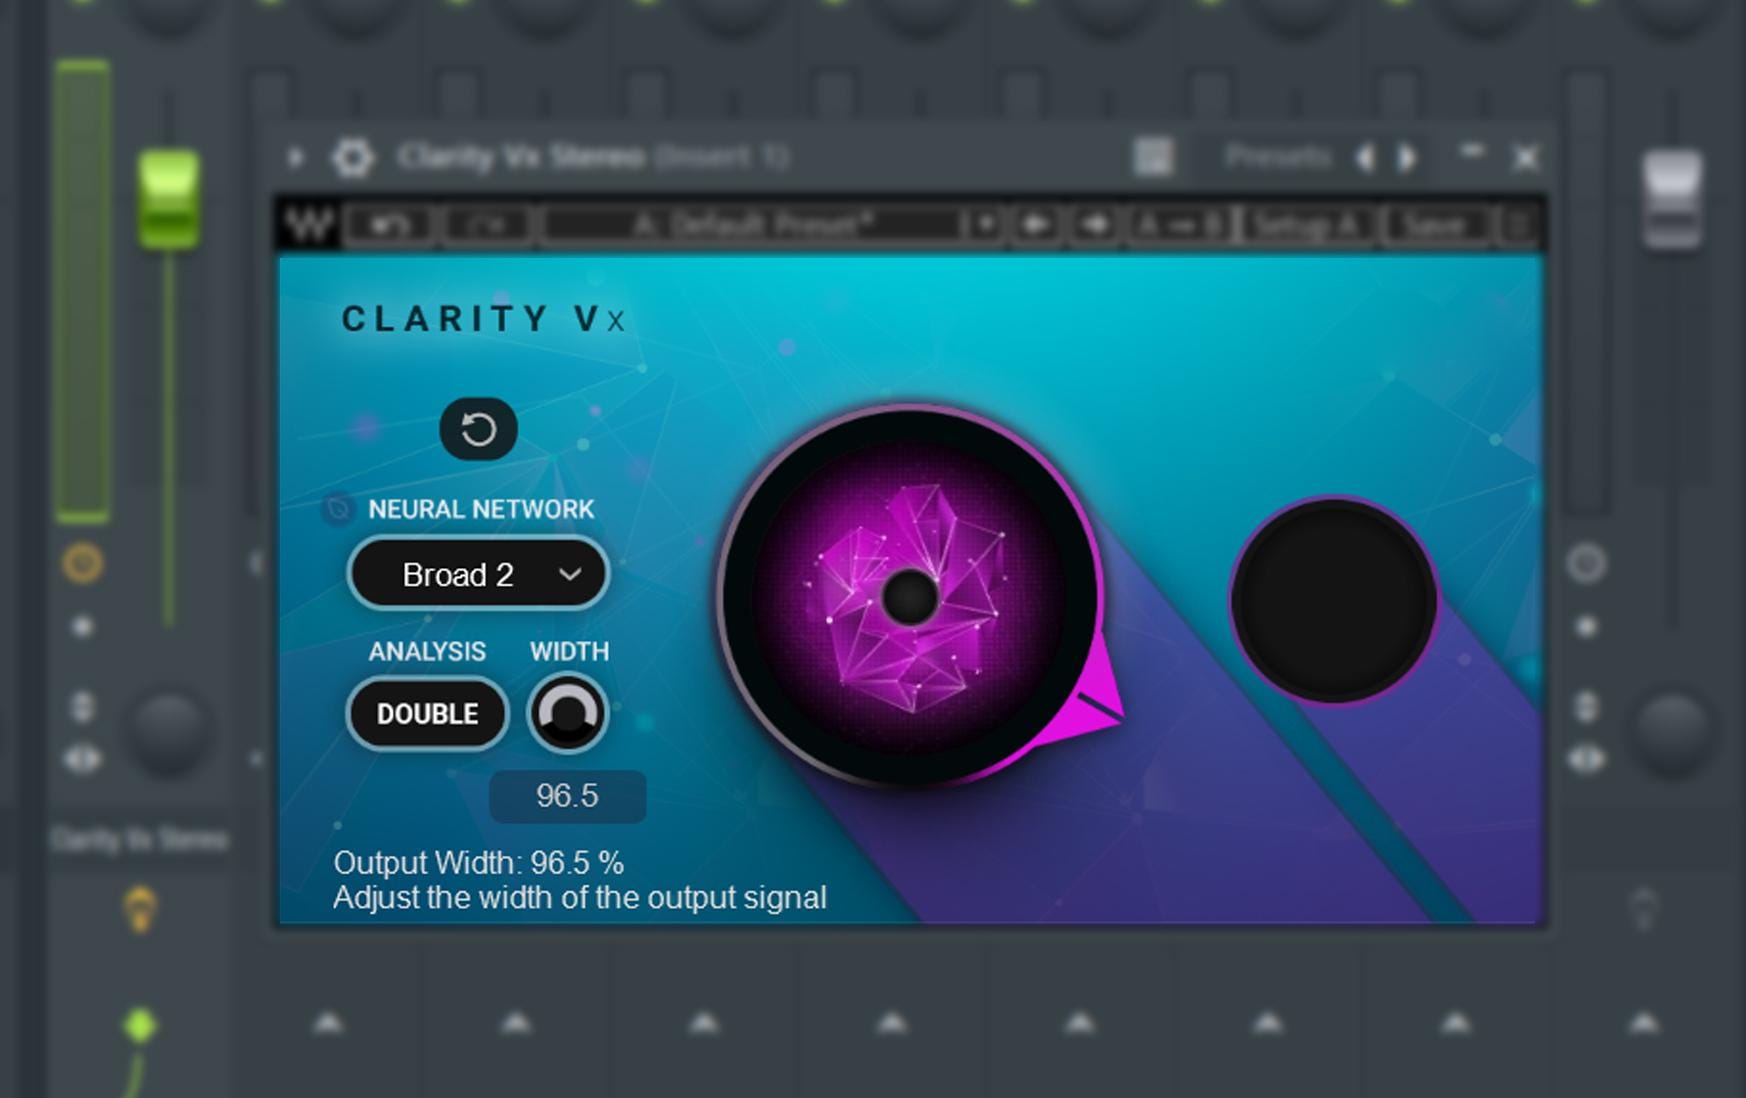This screenshot has width=1746, height=1098.
Task: Open the Broad 2 neural network dropdown
Action: 478,574
